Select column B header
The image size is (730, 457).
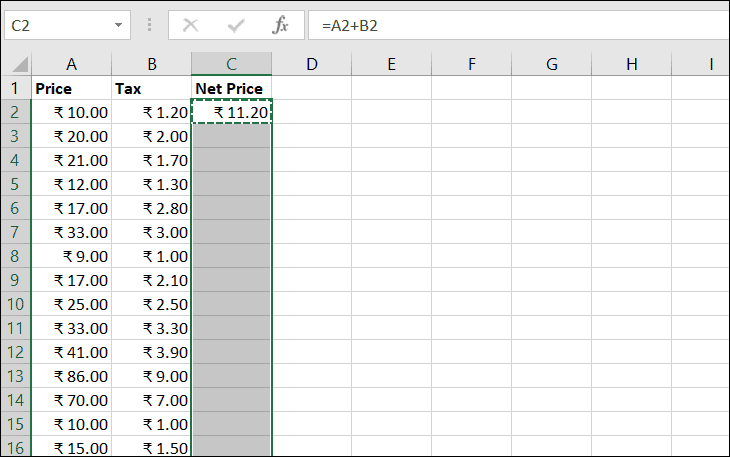151,64
